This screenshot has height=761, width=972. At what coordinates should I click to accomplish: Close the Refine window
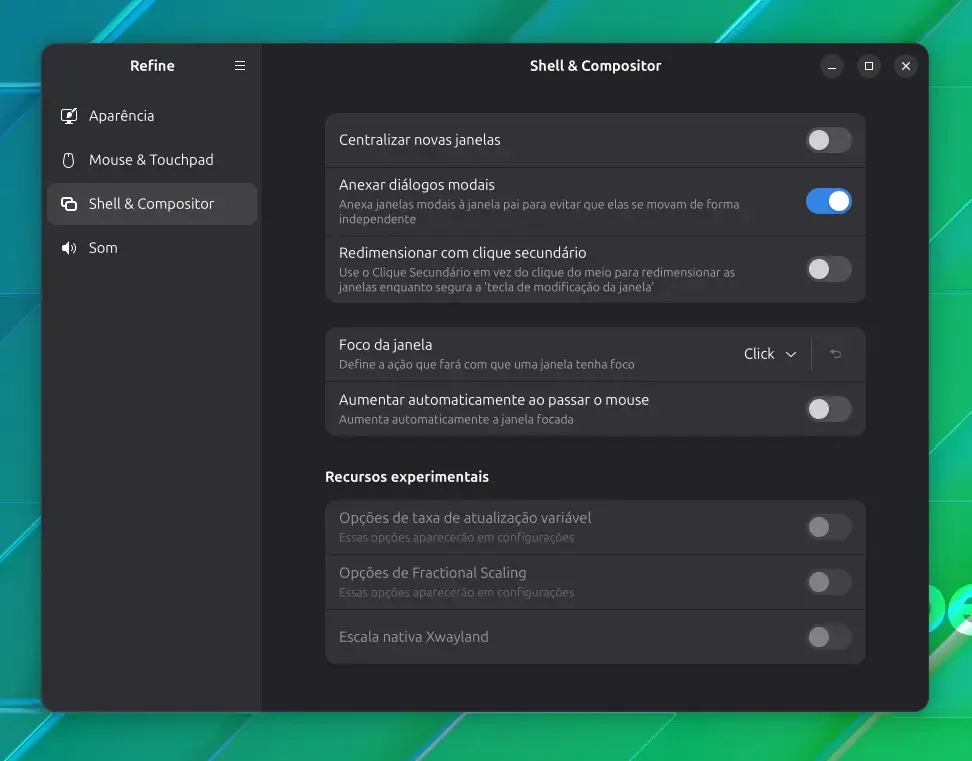point(906,66)
